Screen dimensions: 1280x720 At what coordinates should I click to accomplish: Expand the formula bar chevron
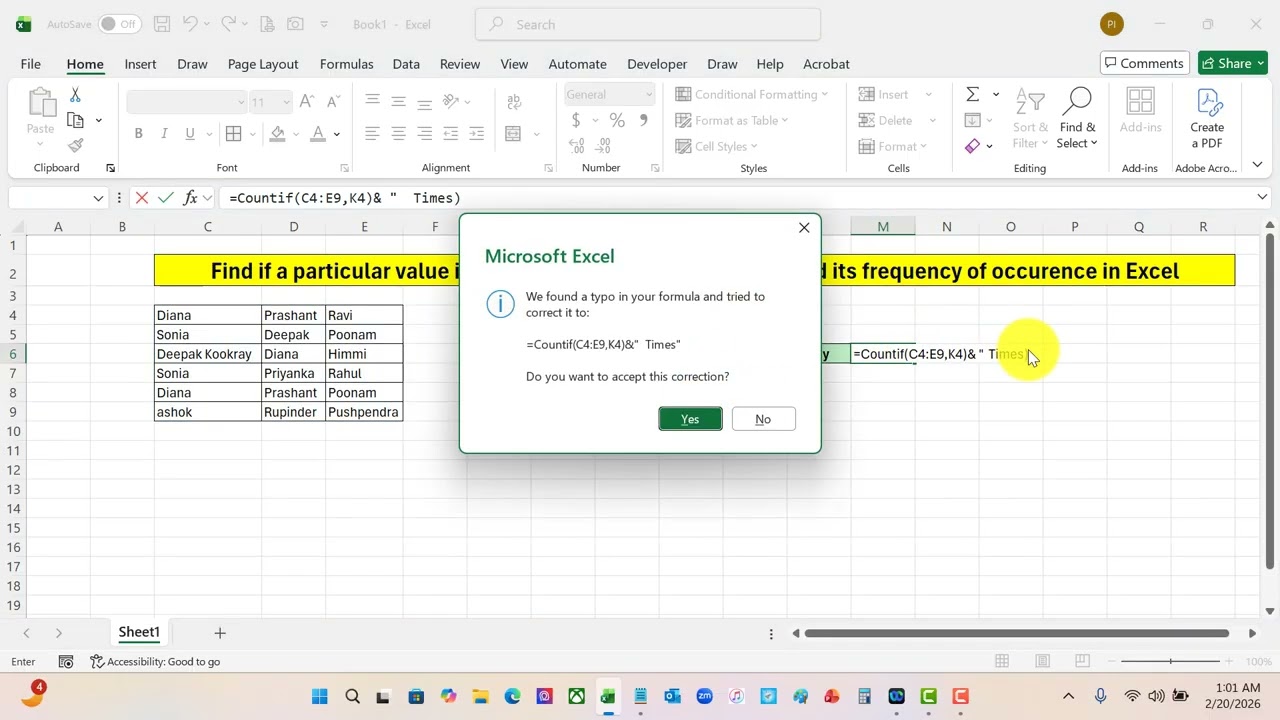click(x=1262, y=198)
